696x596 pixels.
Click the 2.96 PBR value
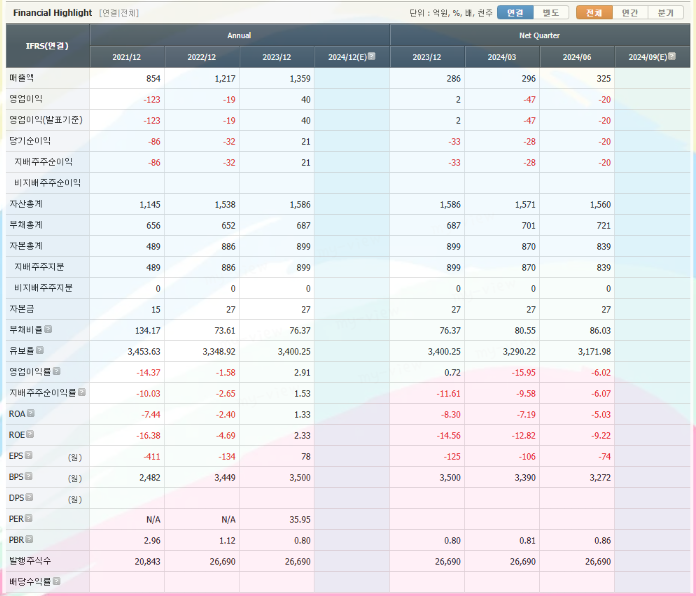pyautogui.click(x=152, y=540)
